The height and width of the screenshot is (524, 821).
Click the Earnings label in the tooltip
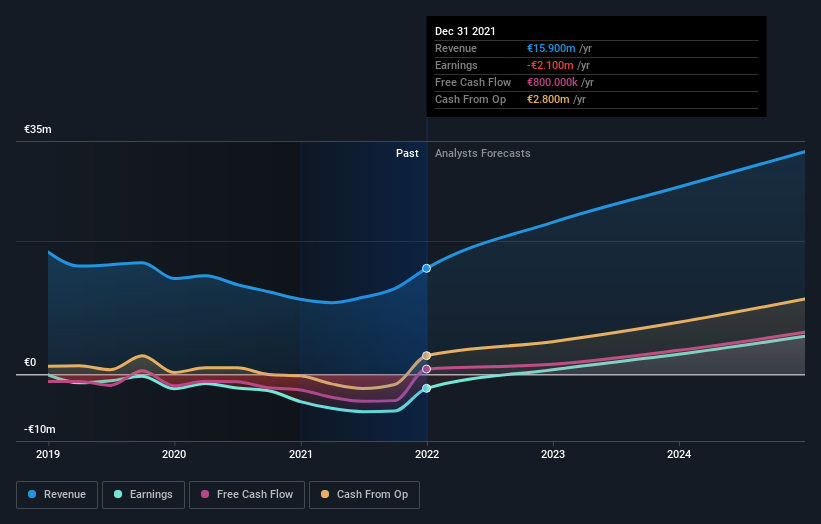pos(456,65)
